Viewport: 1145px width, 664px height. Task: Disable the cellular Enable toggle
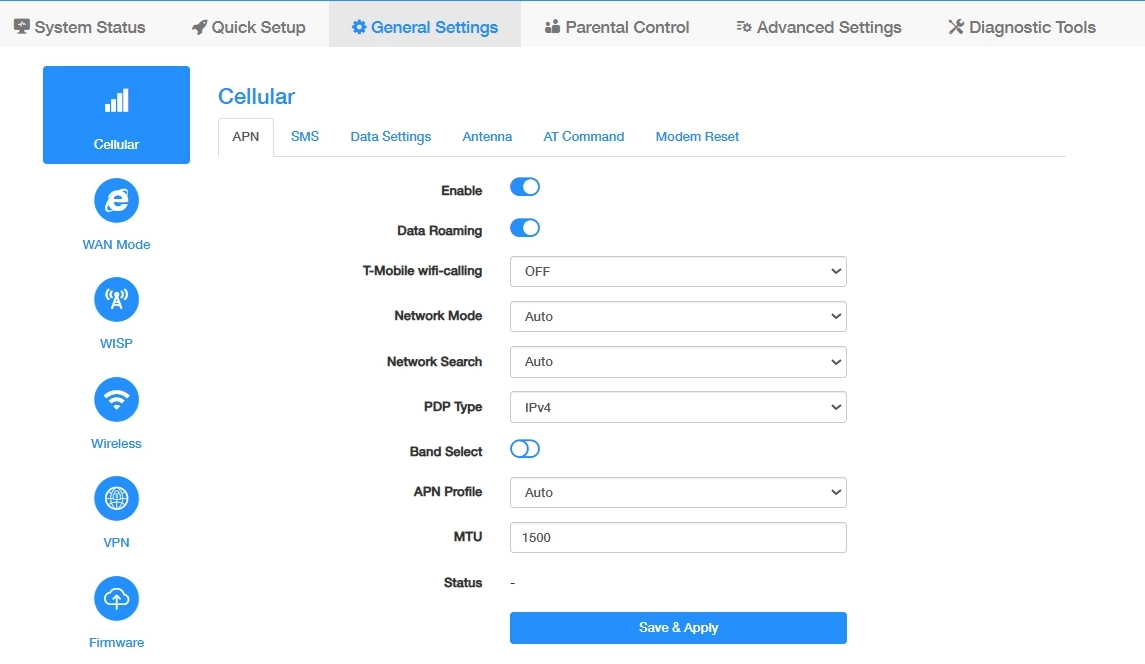[525, 187]
